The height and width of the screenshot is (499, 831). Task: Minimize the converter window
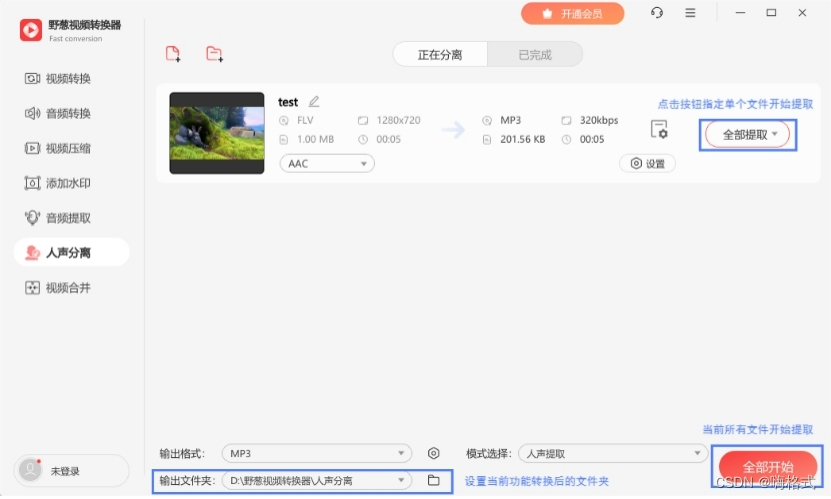pos(740,13)
